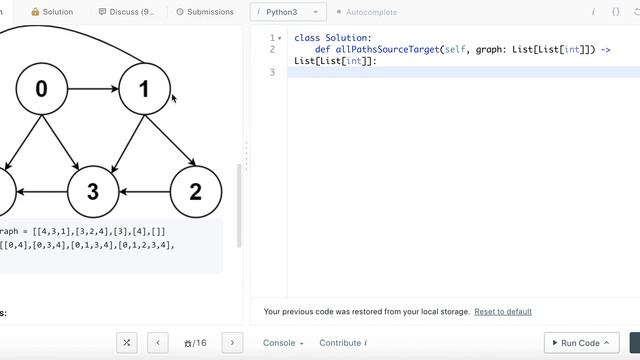Click the "class Solution:" code line

pyautogui.click(x=333, y=38)
